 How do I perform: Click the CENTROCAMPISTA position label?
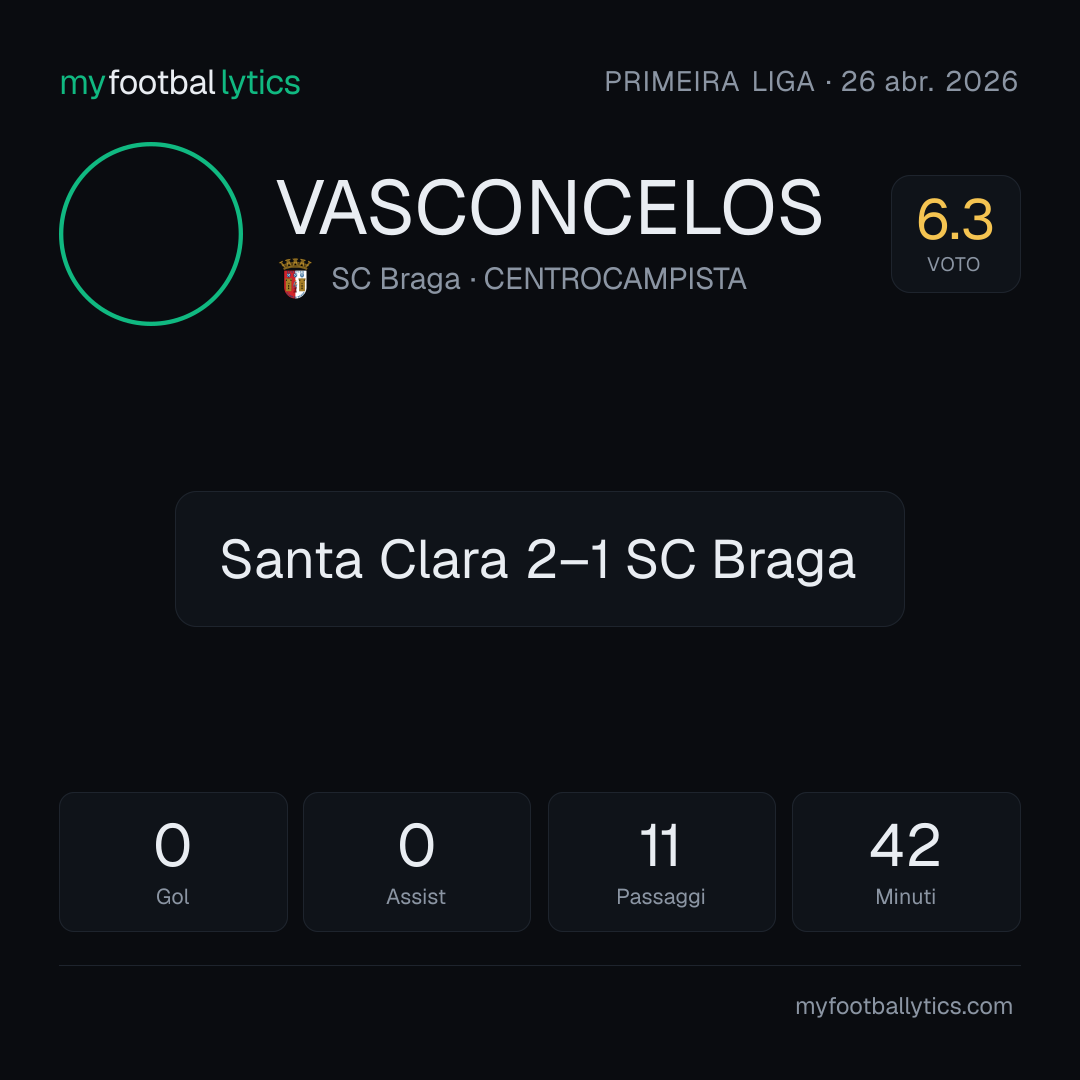click(615, 279)
